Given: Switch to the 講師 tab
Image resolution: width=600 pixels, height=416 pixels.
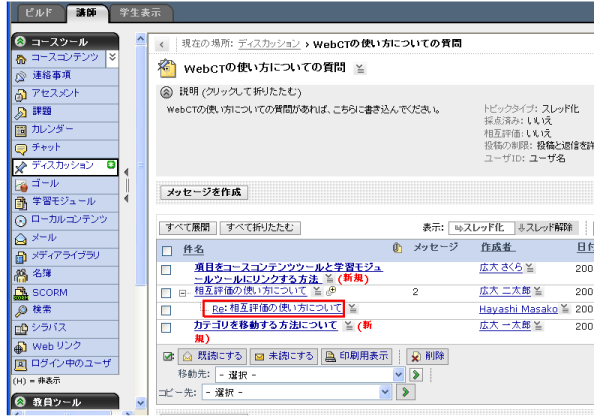Looking at the screenshot, I should [x=86, y=13].
